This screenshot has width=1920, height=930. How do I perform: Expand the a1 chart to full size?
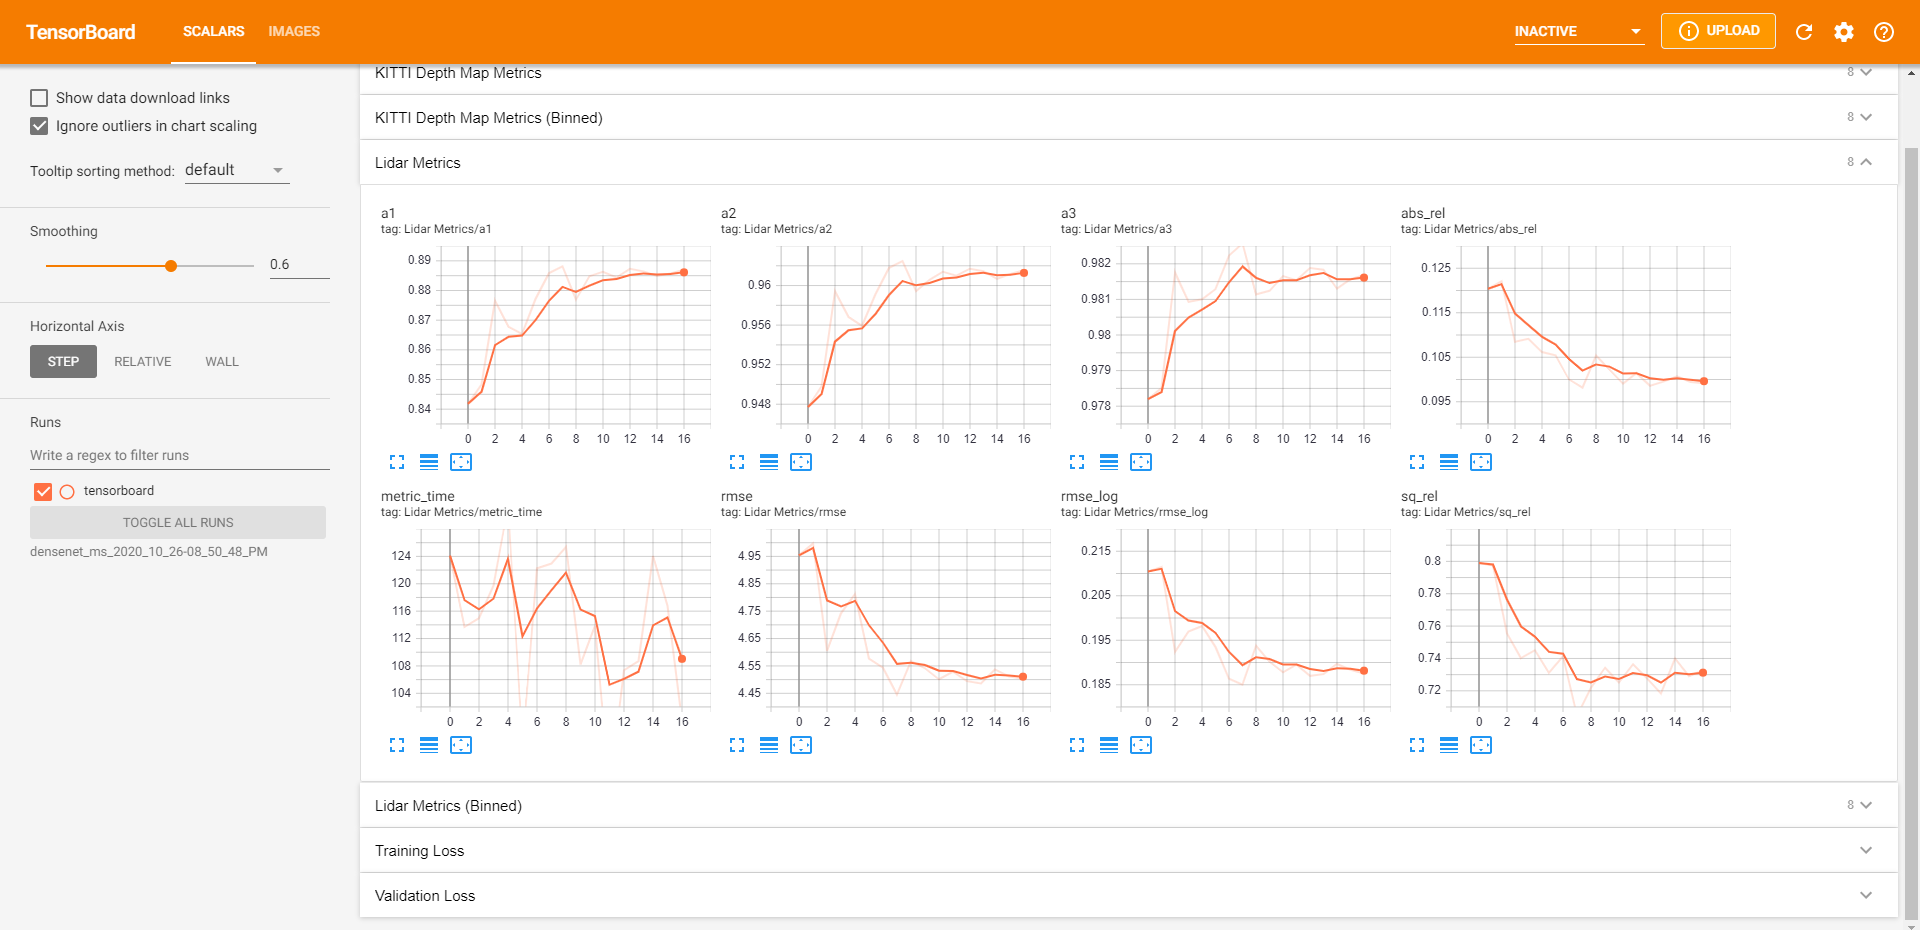point(397,462)
